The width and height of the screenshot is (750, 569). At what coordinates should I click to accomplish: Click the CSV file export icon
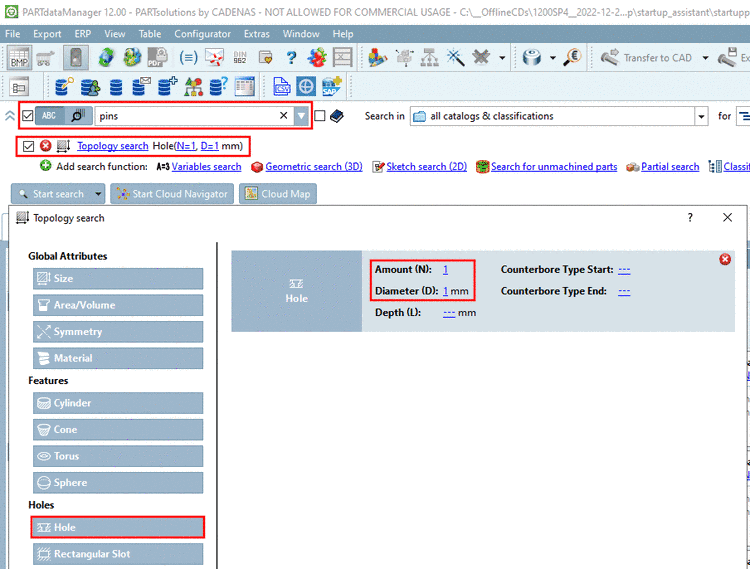tap(281, 87)
